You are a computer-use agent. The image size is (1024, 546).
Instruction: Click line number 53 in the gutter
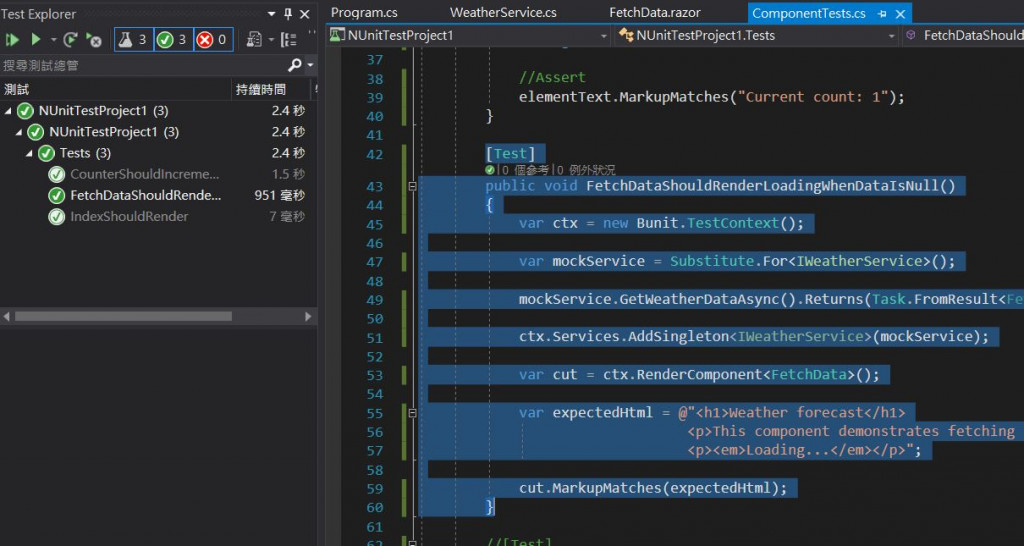[x=375, y=376]
